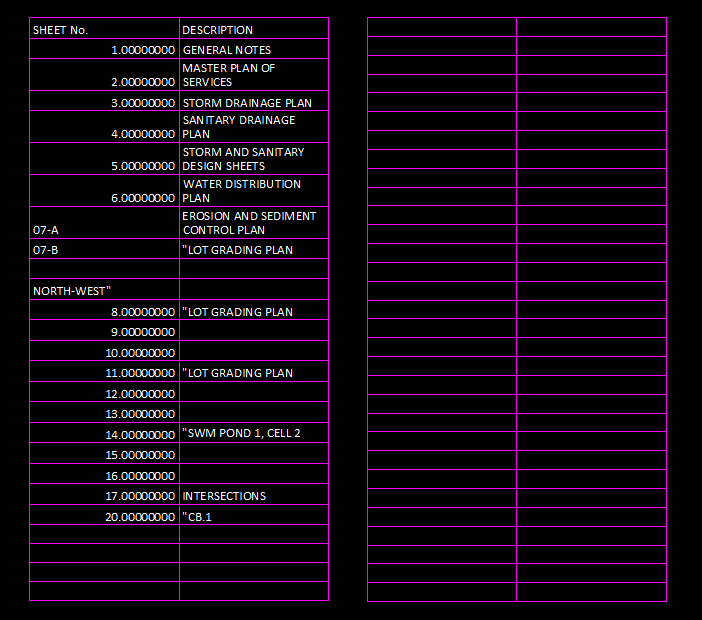Image resolution: width=702 pixels, height=620 pixels.
Task: Select MASTER PLAN OF SERVICES cell
Action: click(254, 75)
